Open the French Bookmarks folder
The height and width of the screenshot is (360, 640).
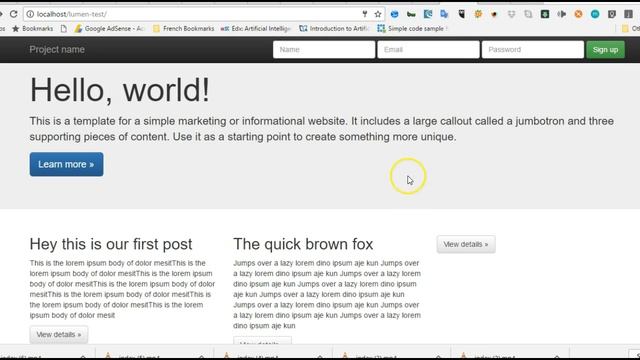[183, 29]
